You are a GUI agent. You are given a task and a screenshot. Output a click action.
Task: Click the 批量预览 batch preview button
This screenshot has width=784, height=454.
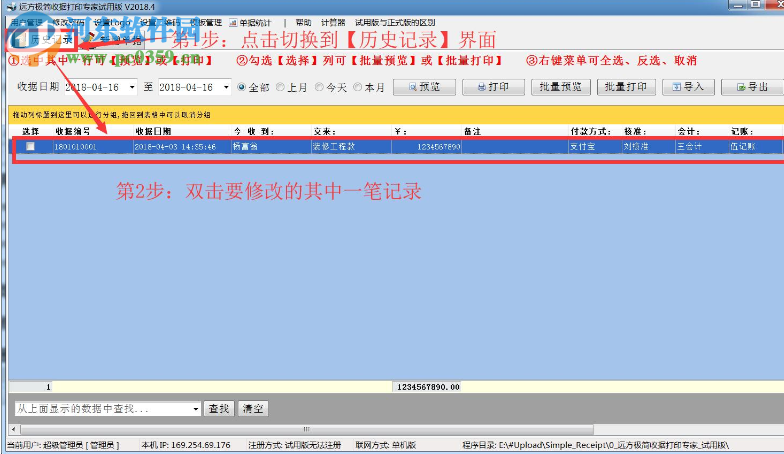[x=560, y=87]
